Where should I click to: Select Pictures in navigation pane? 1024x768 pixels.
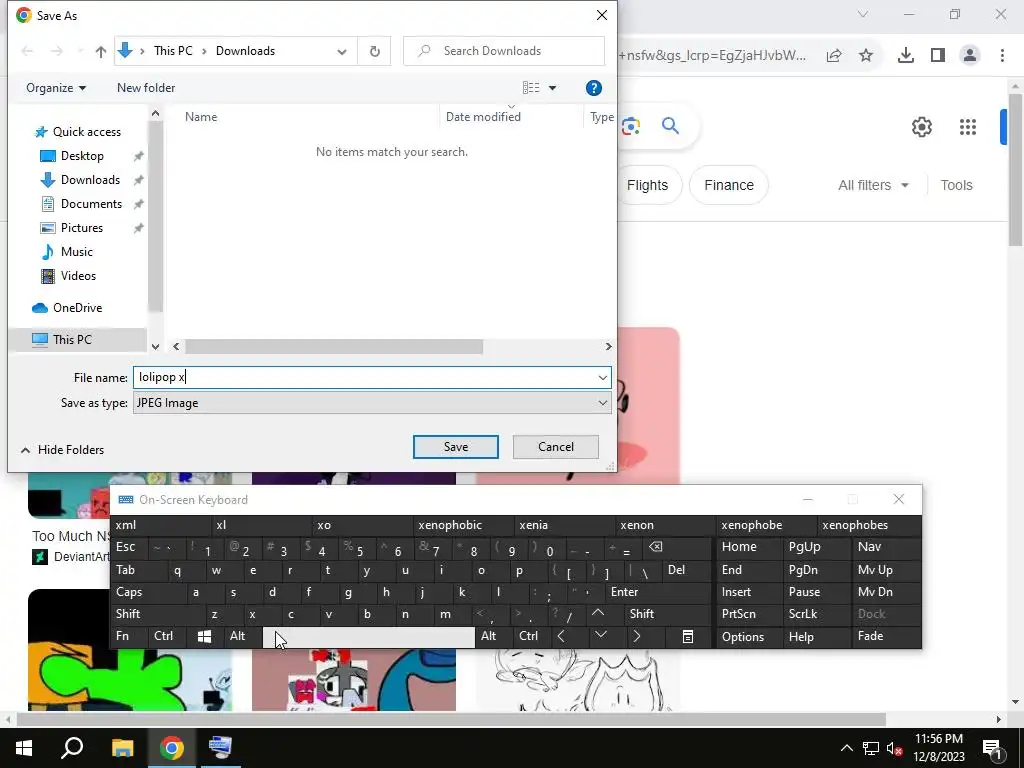click(x=82, y=228)
